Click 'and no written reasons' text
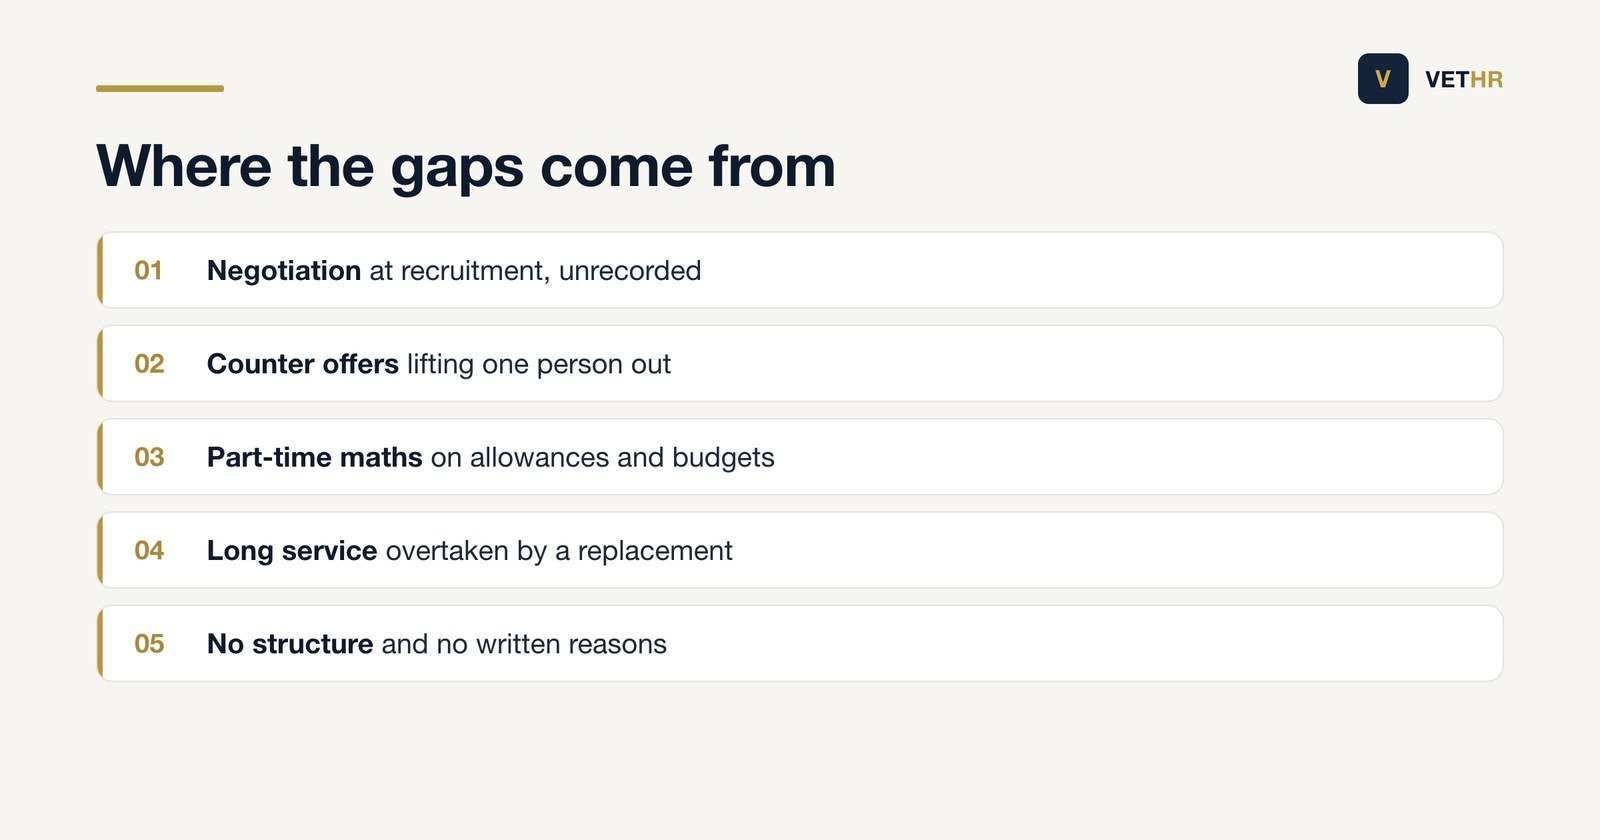Viewport: 1600px width, 840px height. coord(524,644)
